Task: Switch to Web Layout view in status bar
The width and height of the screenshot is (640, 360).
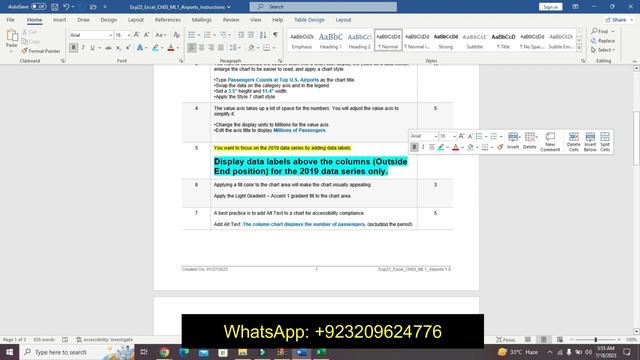Action: click(x=560, y=340)
